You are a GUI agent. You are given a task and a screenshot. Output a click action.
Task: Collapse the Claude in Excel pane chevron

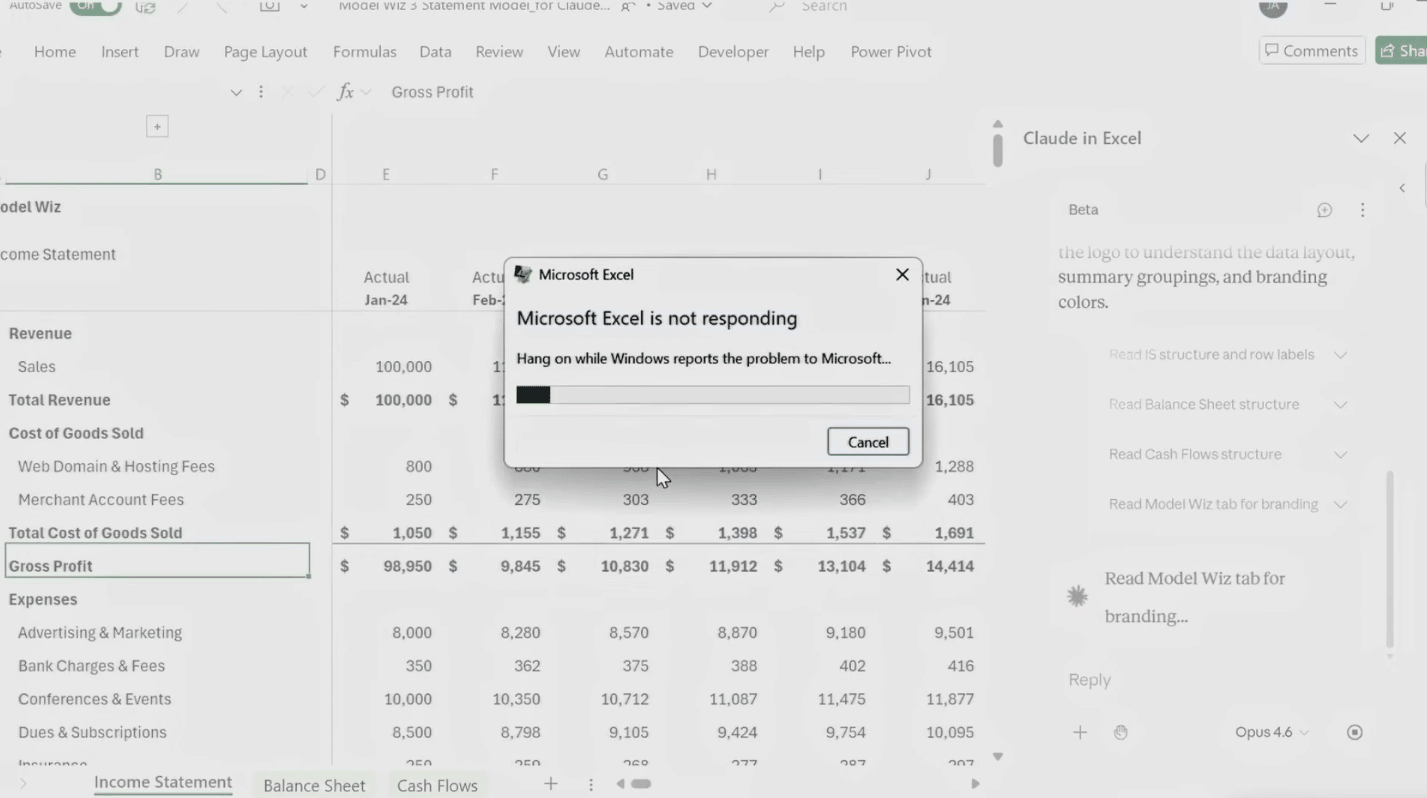pyautogui.click(x=1361, y=138)
